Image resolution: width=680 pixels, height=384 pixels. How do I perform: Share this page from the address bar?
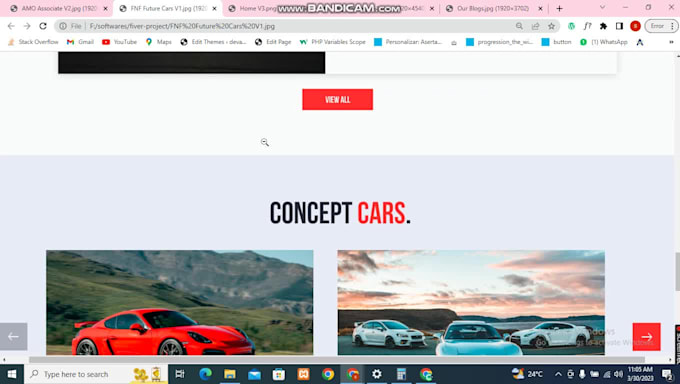tap(536, 26)
